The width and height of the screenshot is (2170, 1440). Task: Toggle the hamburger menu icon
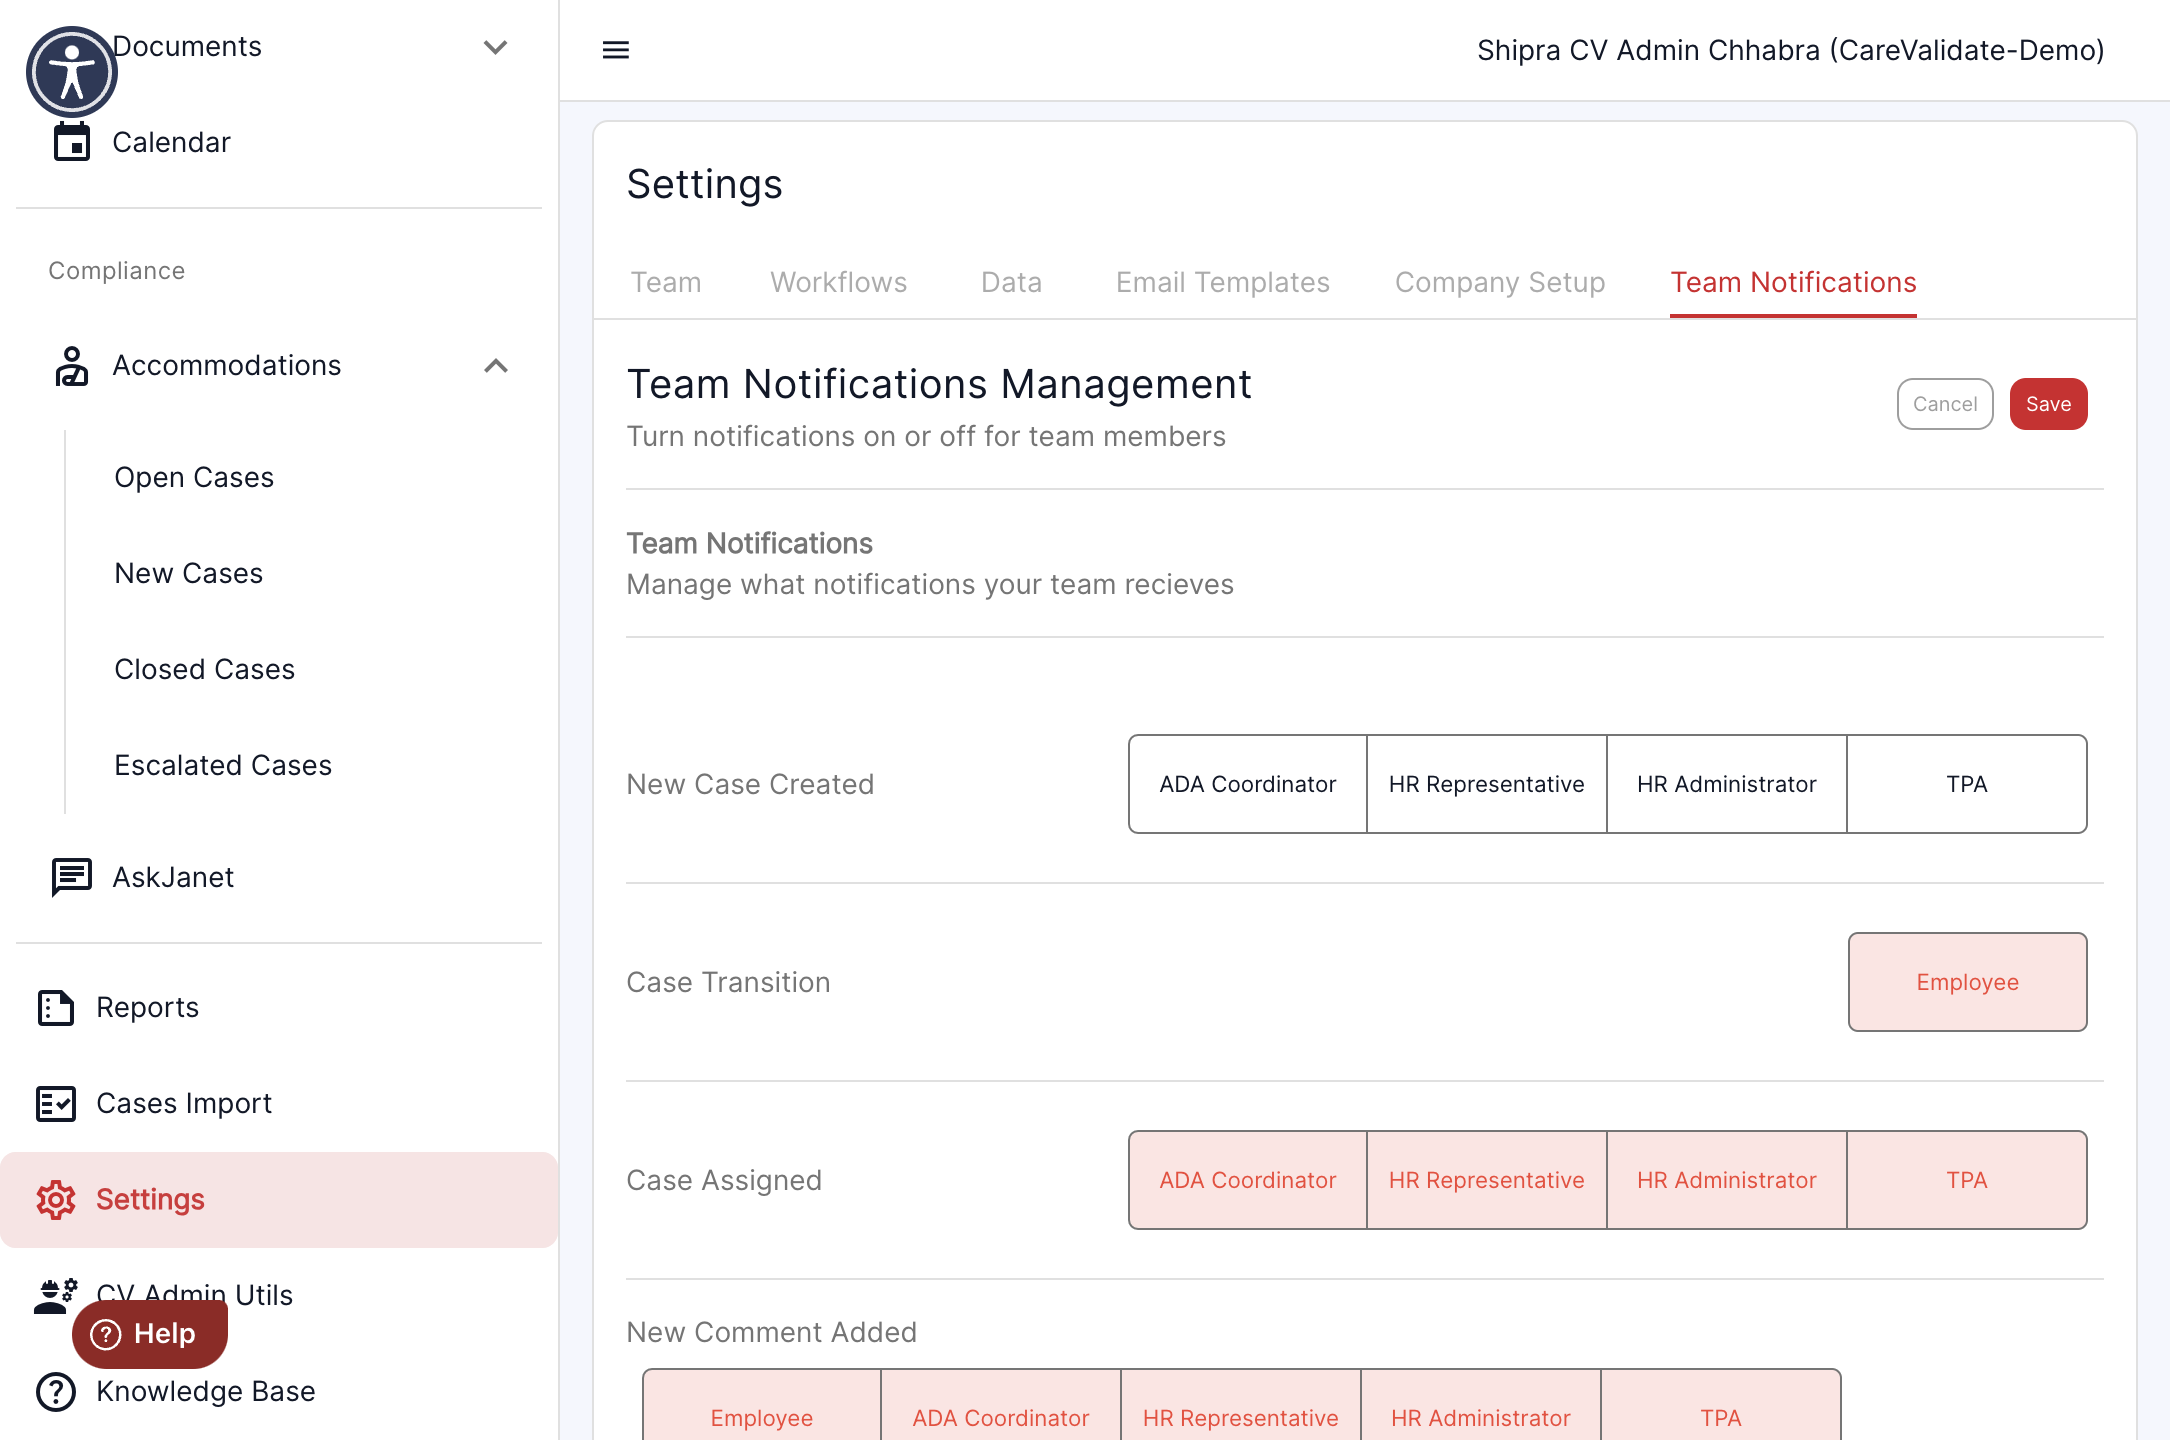point(616,50)
